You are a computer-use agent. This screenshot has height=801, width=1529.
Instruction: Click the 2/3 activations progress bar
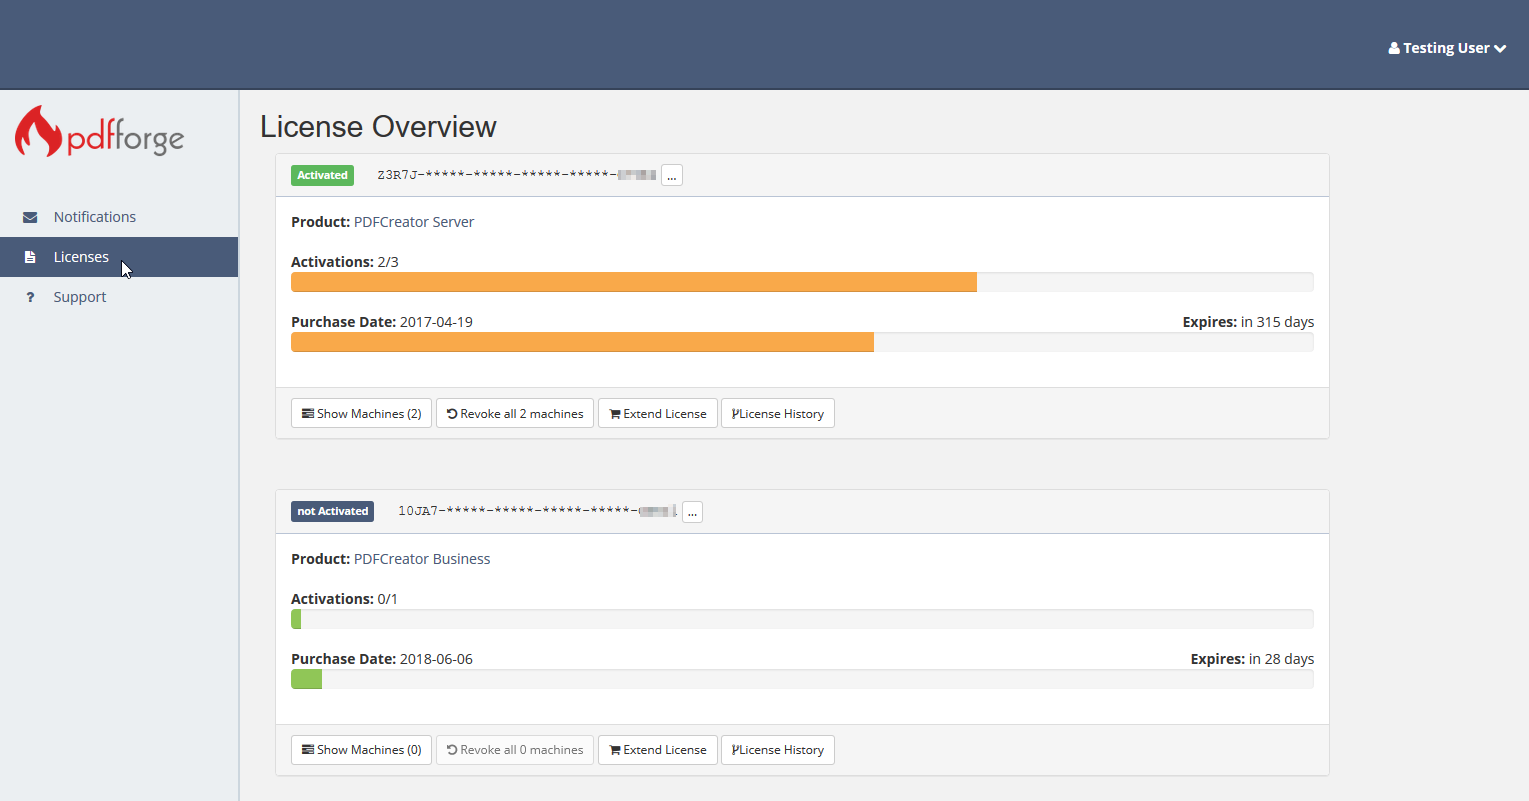click(802, 282)
